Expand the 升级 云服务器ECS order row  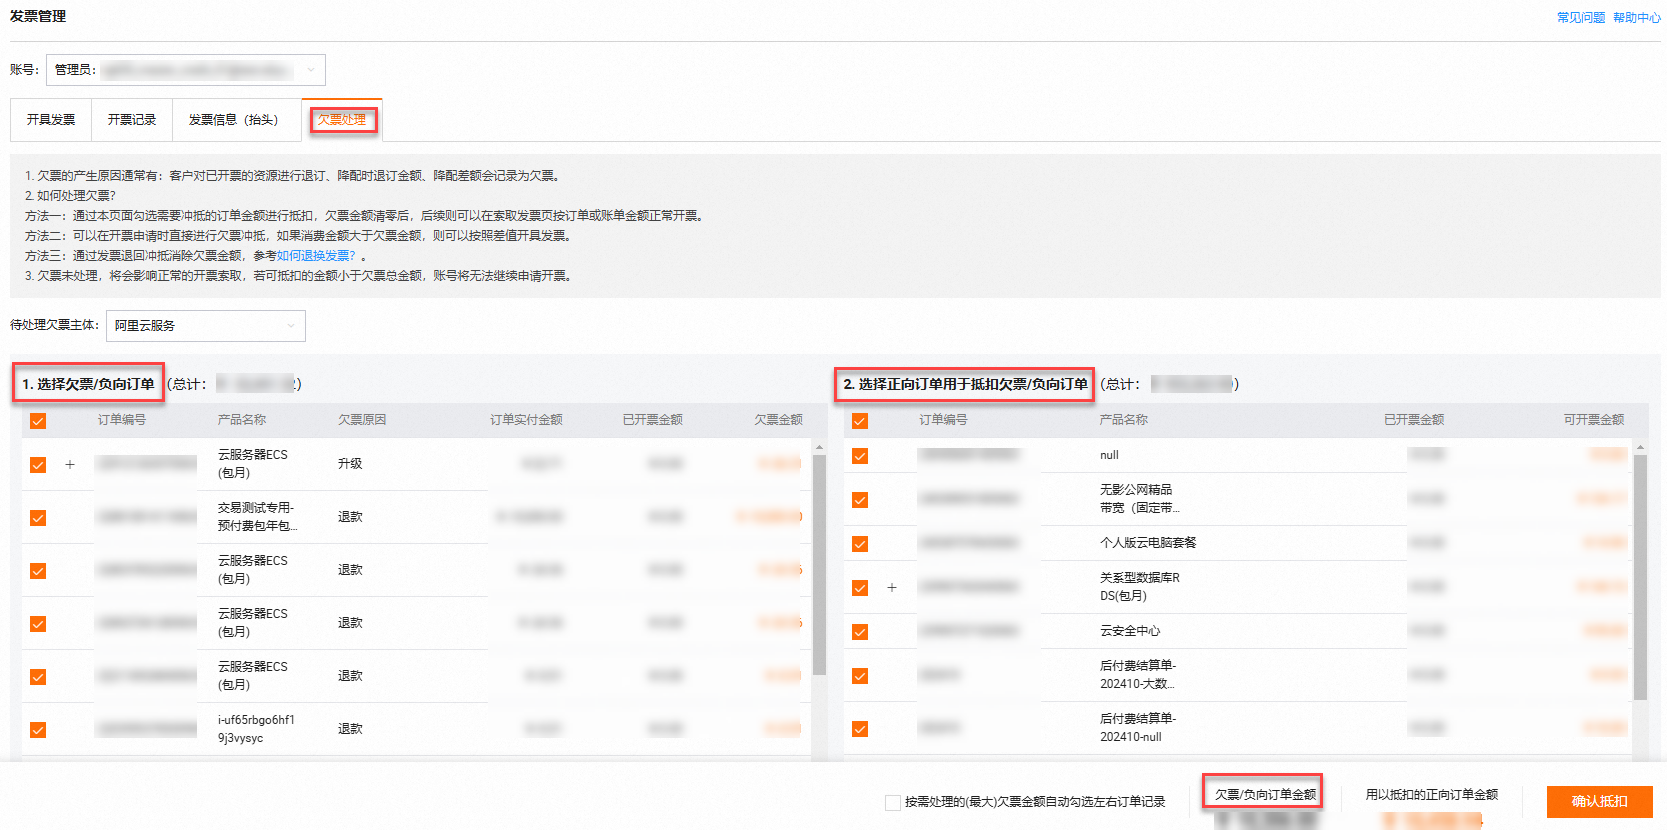(x=70, y=464)
